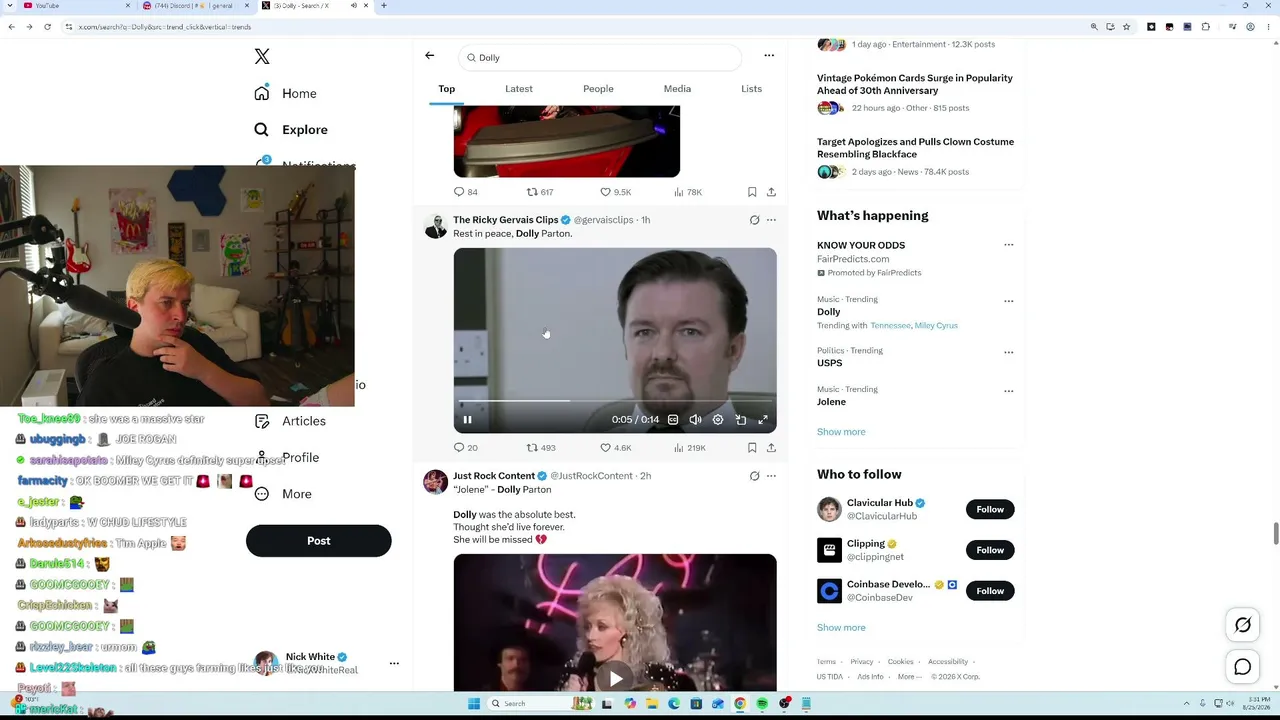This screenshot has height=720, width=1280.
Task: Open the Vintage Pokémon Cards news story
Action: [915, 84]
